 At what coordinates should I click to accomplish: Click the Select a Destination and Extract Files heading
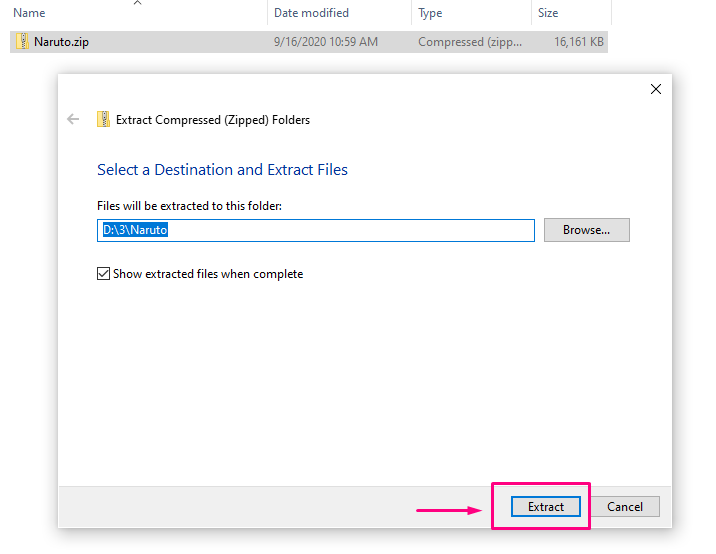222,170
